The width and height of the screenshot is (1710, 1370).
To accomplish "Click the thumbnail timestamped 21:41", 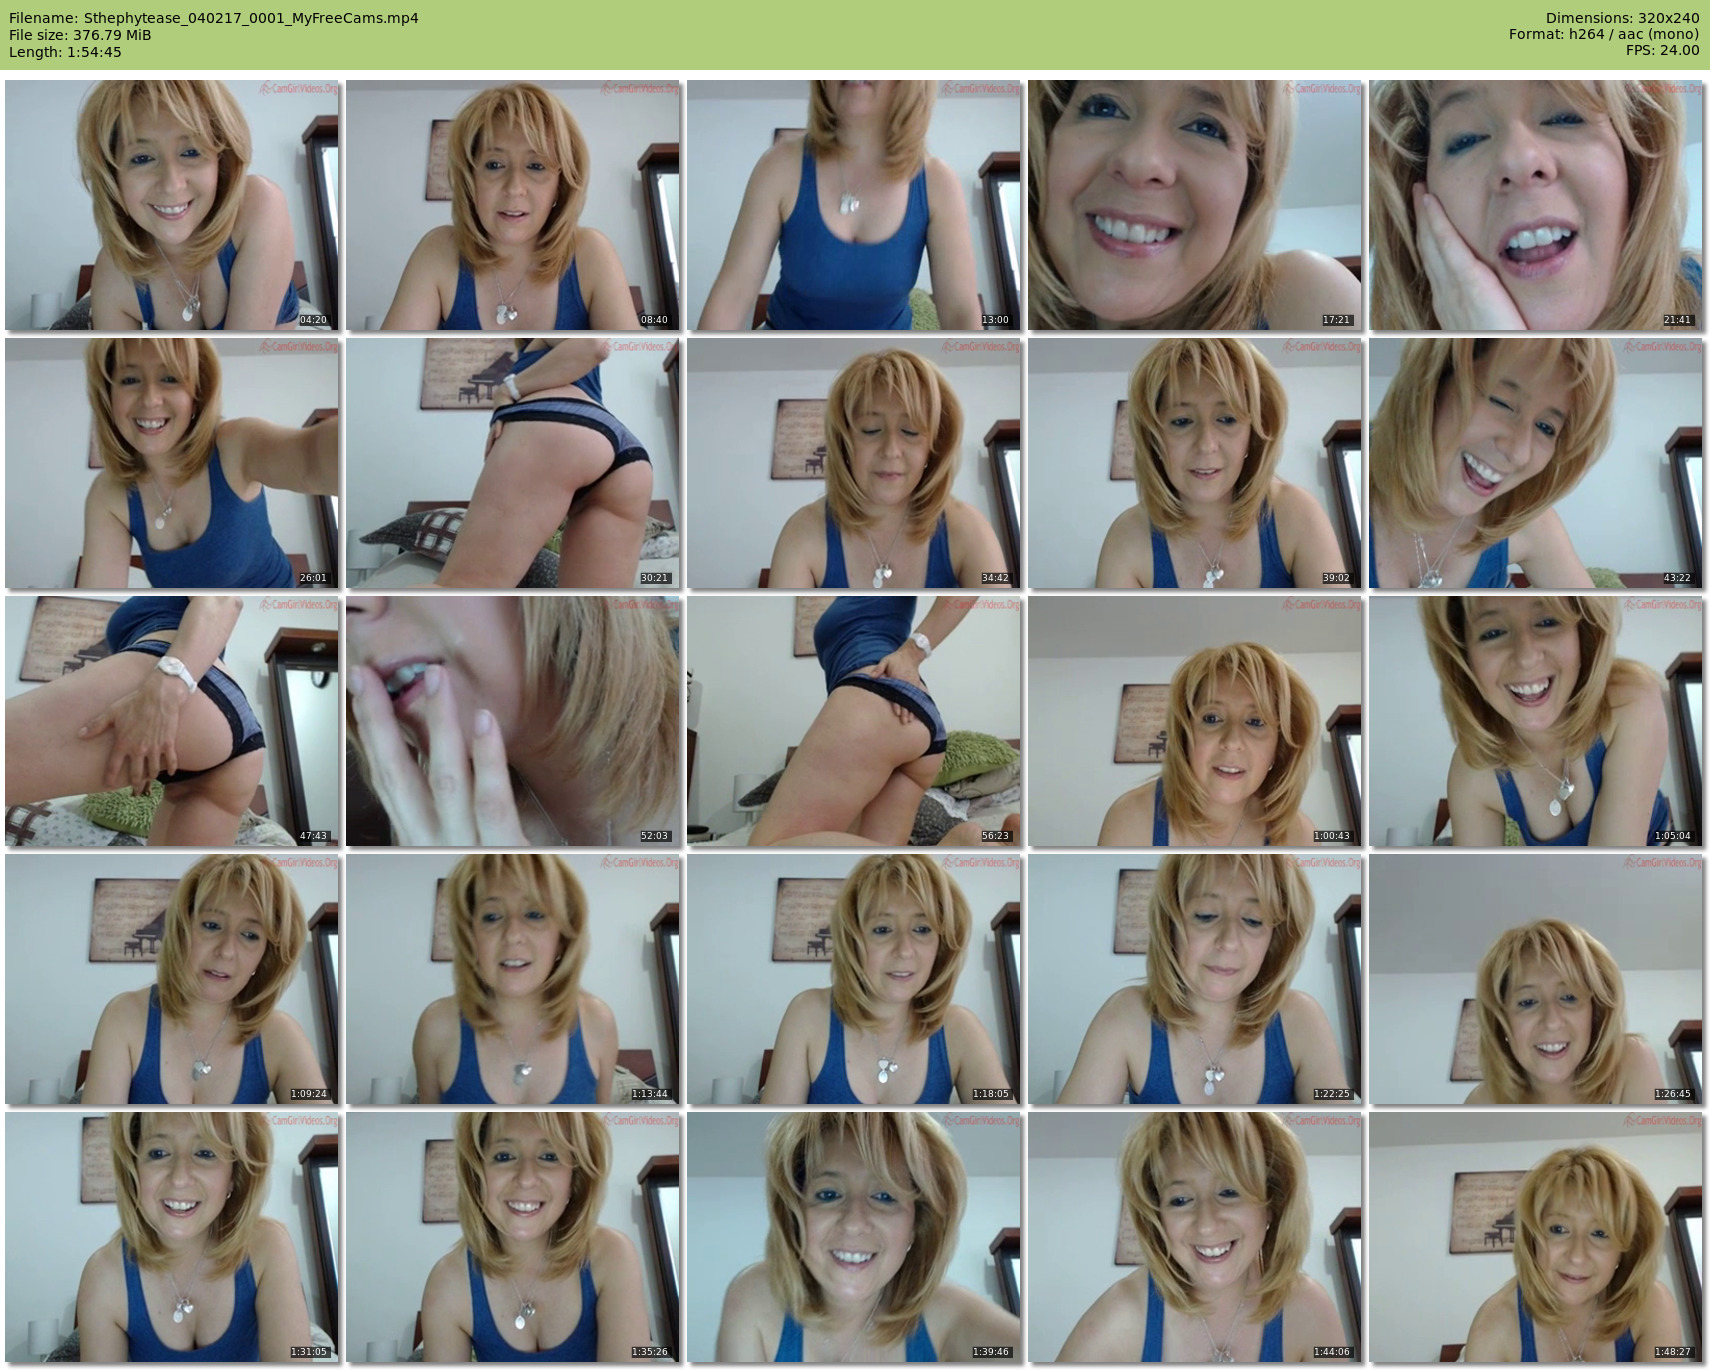I will click(x=1536, y=205).
